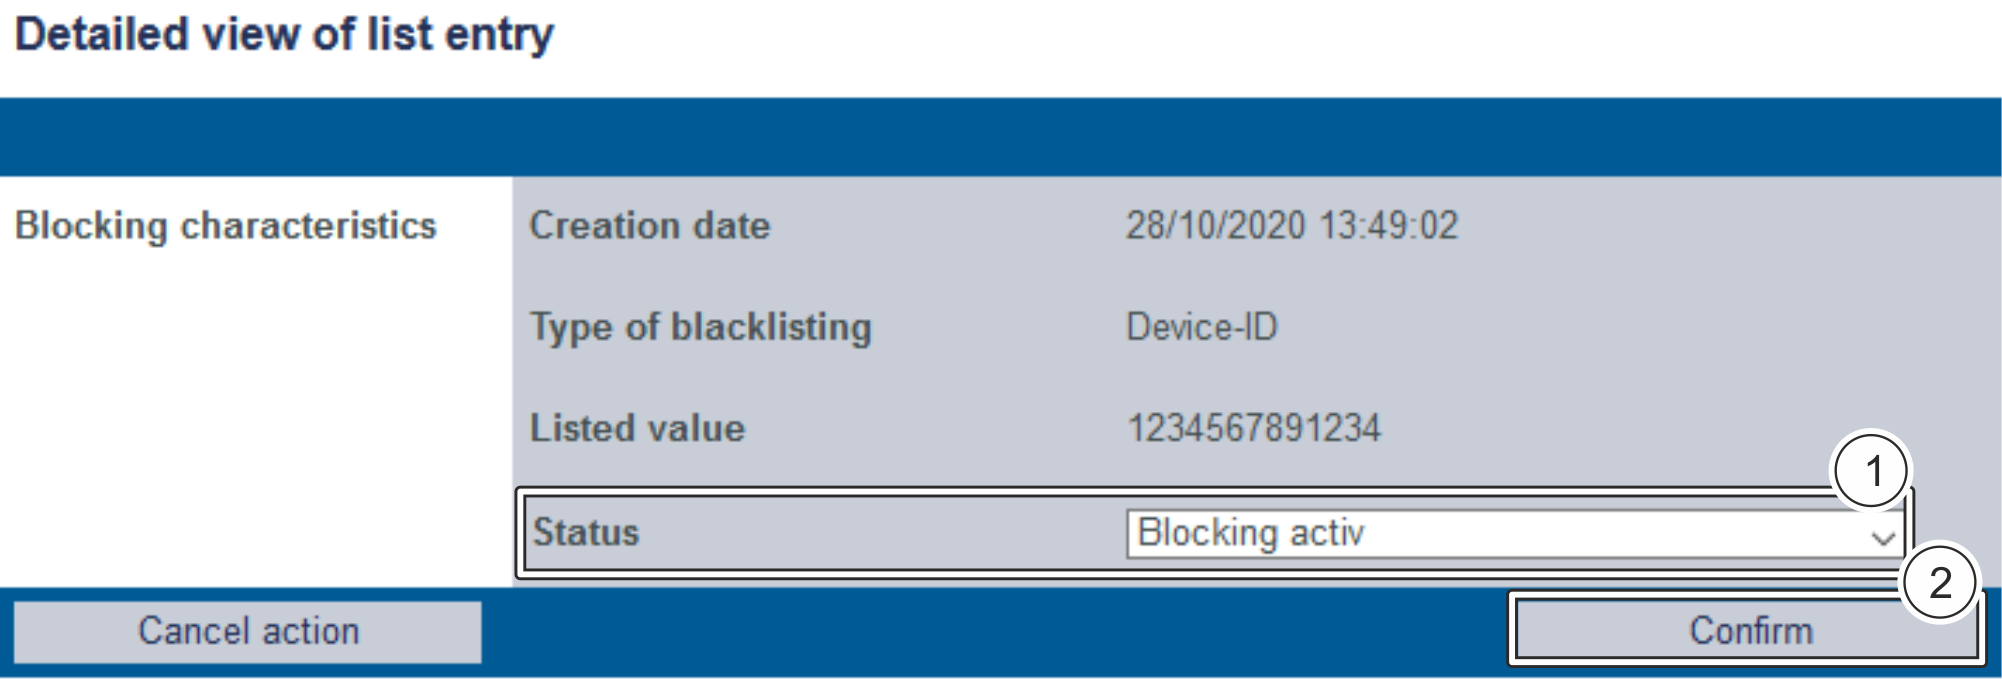The height and width of the screenshot is (686, 2002).
Task: Click the date 28/10/2020 in creation value
Action: (x=1215, y=226)
